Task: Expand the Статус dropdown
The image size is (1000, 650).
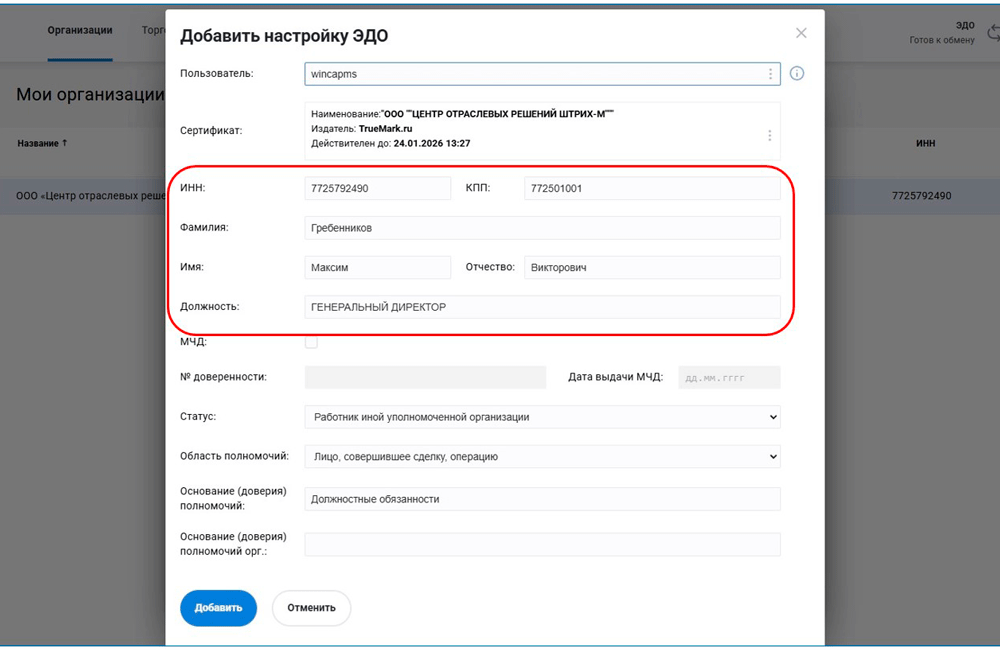Action: pyautogui.click(x=541, y=417)
